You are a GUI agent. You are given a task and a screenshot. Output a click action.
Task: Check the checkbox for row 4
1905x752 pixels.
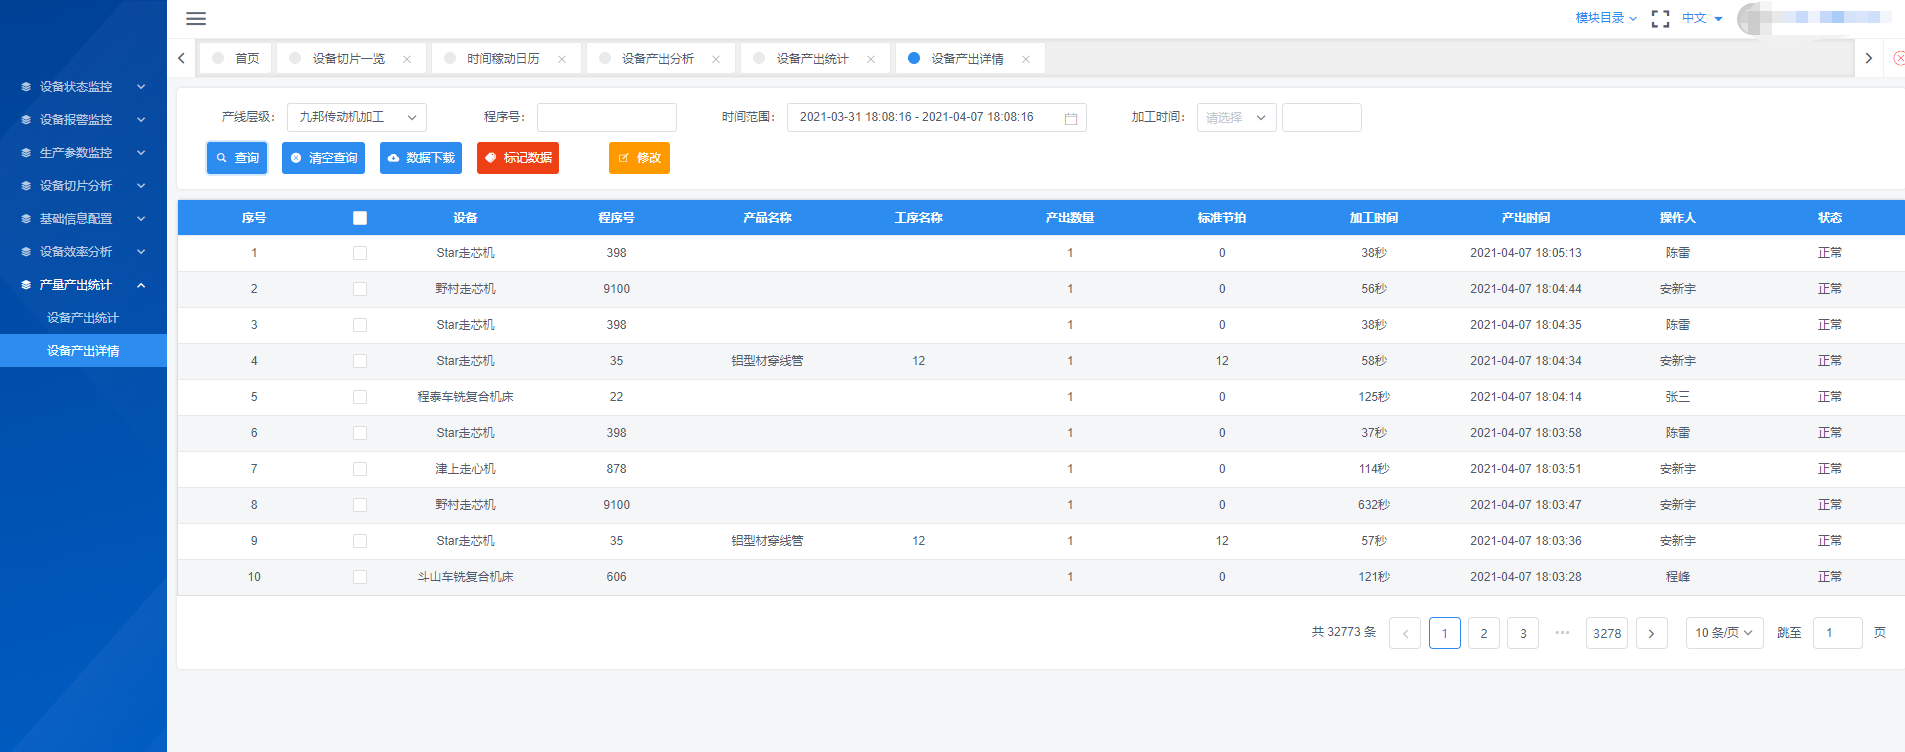(360, 361)
